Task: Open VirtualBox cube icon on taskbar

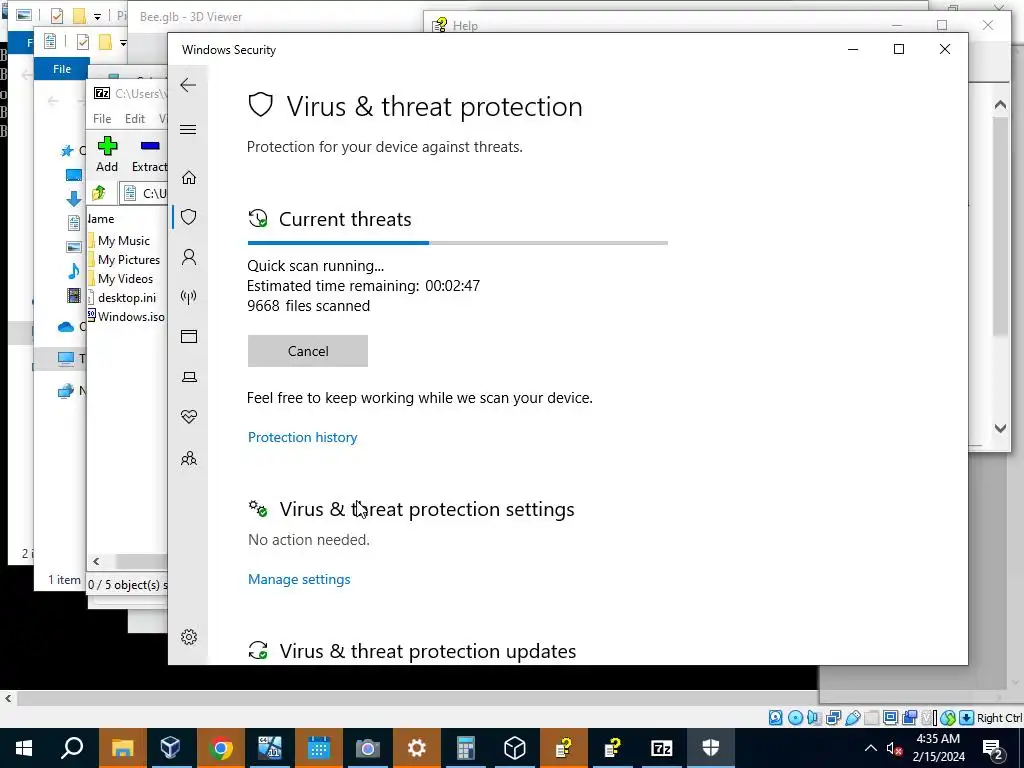Action: coord(171,748)
